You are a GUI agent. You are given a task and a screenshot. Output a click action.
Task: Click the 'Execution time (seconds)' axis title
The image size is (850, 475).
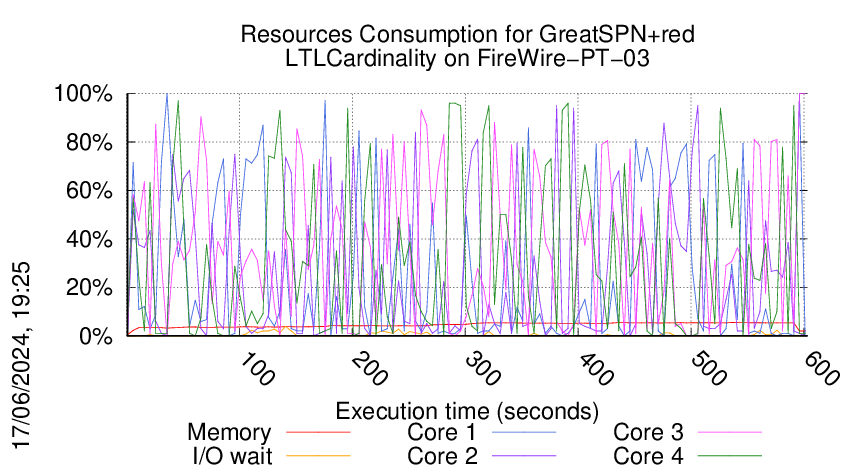click(x=467, y=411)
